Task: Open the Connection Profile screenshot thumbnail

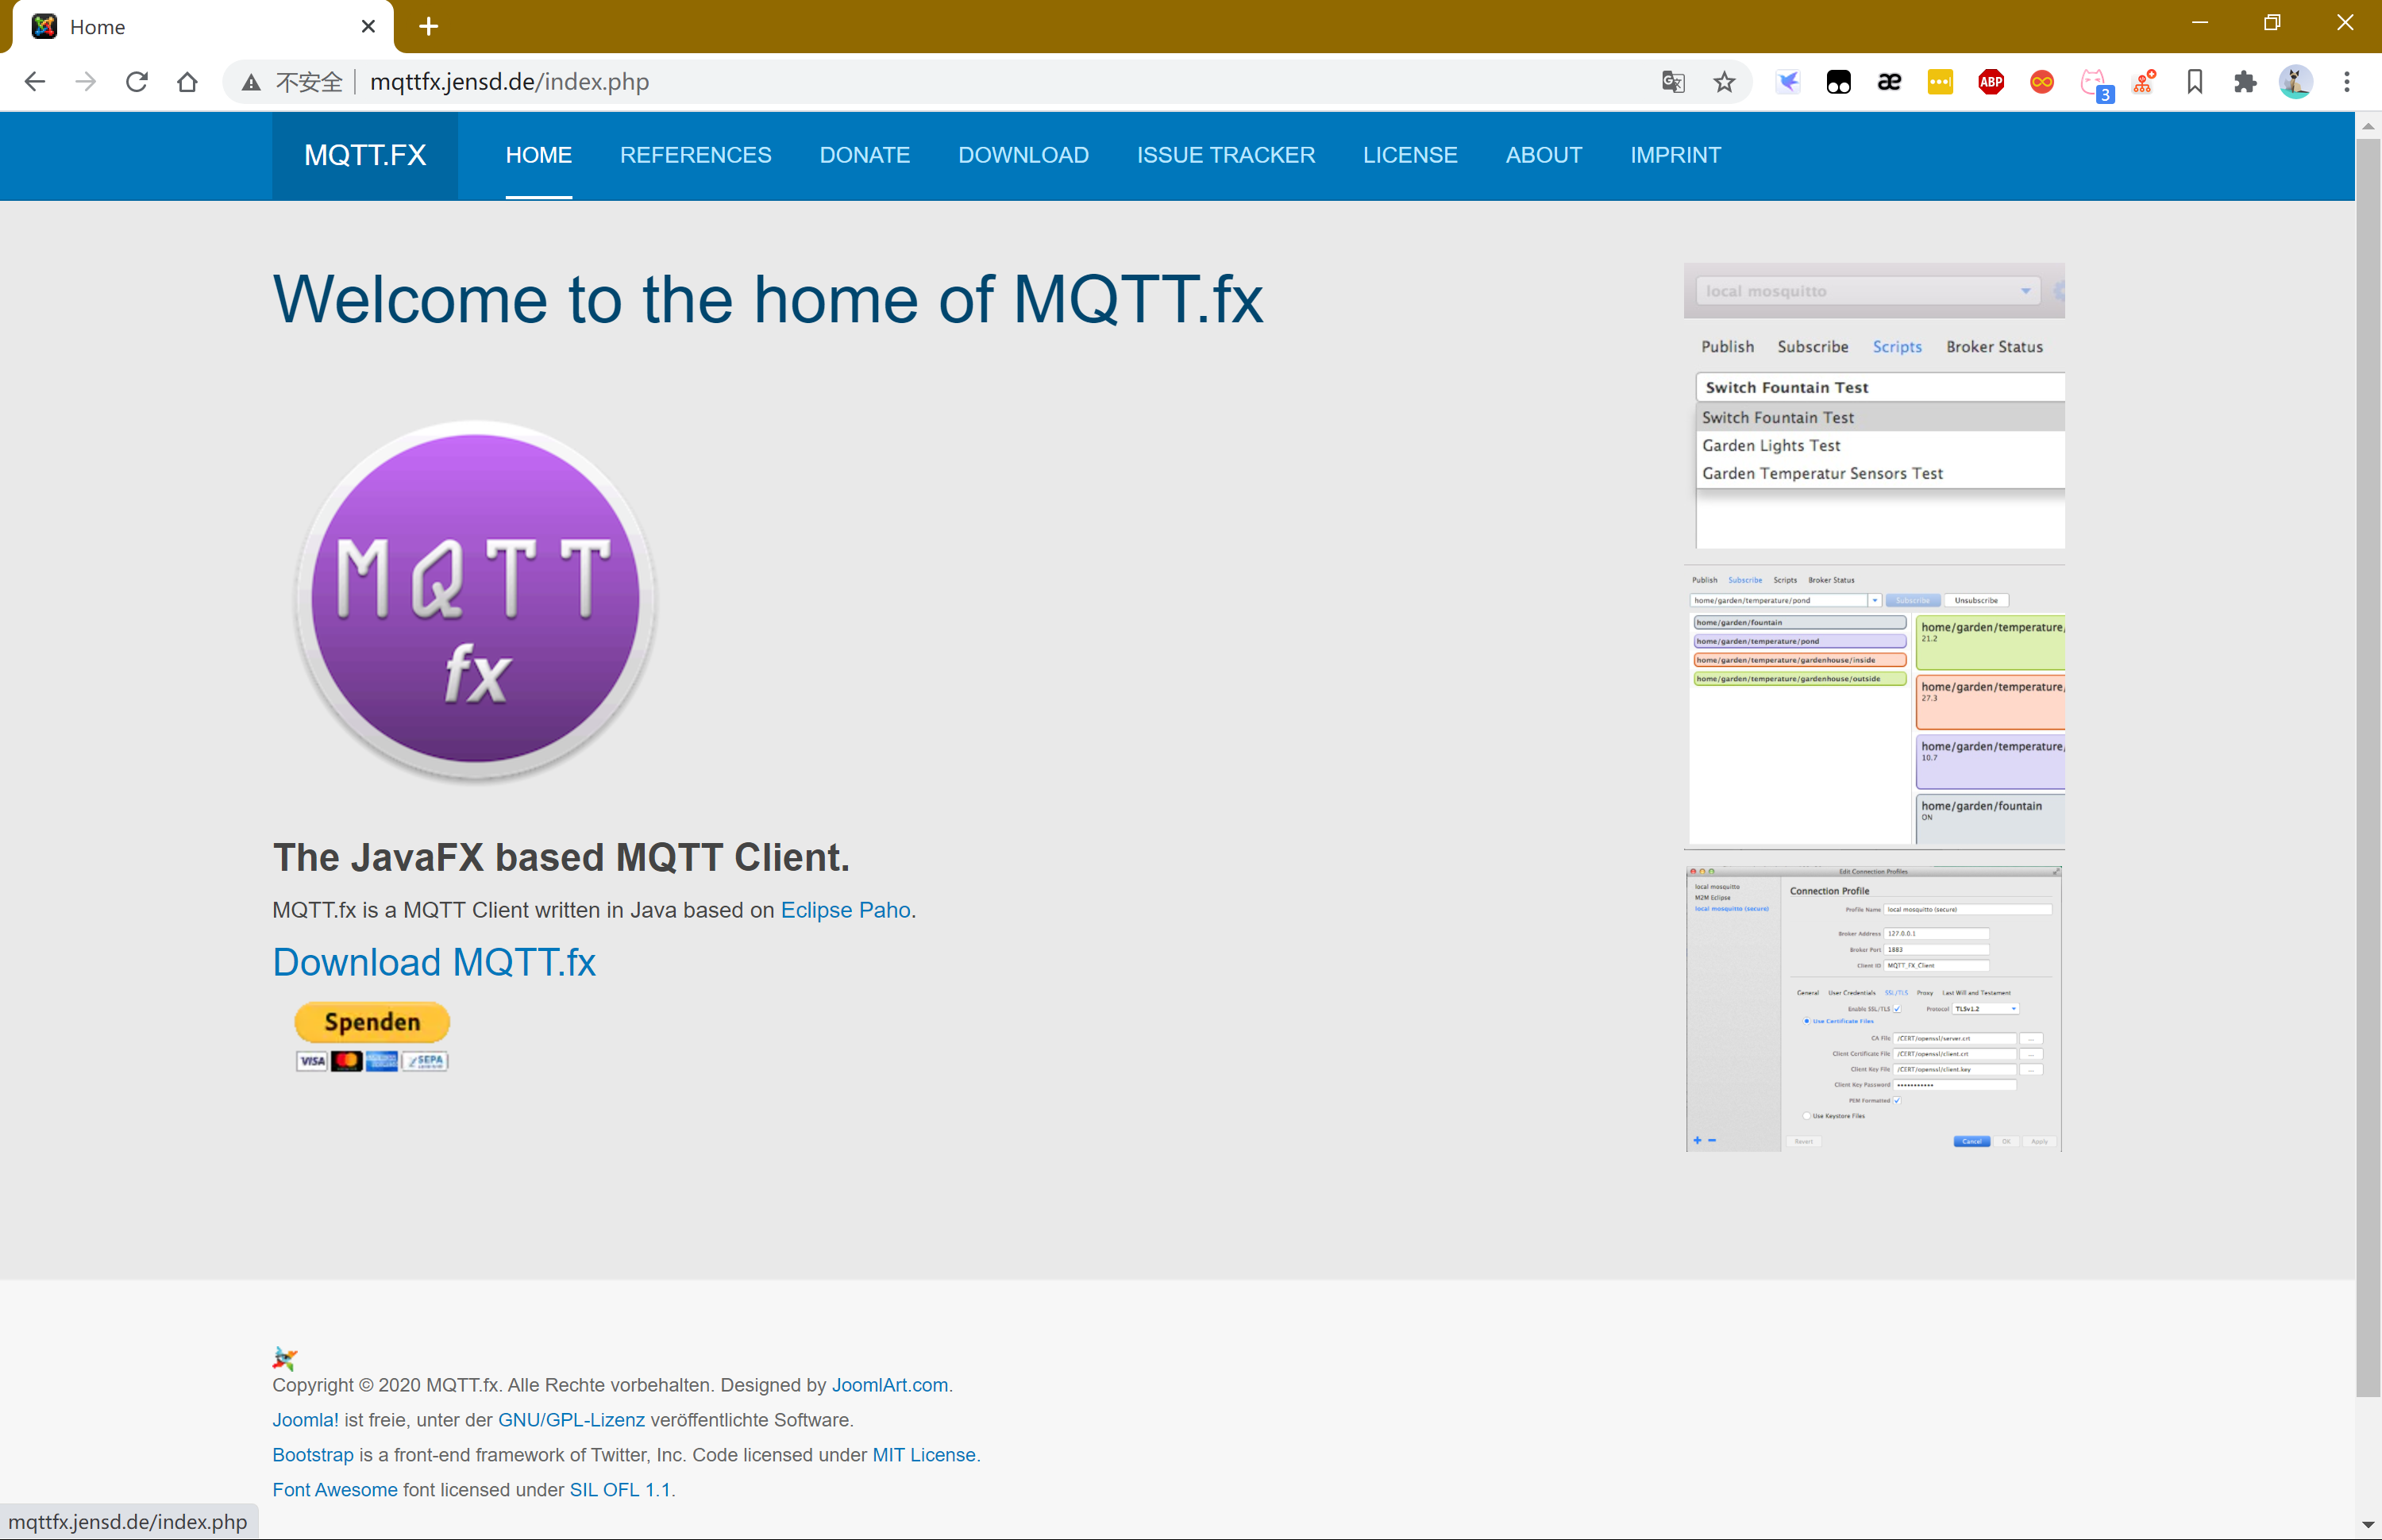Action: [1874, 1009]
